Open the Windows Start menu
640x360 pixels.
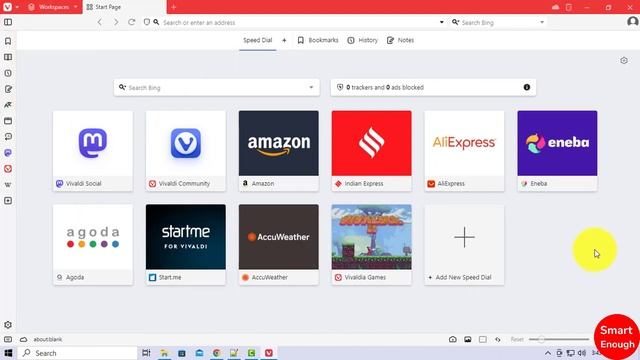click(8, 353)
